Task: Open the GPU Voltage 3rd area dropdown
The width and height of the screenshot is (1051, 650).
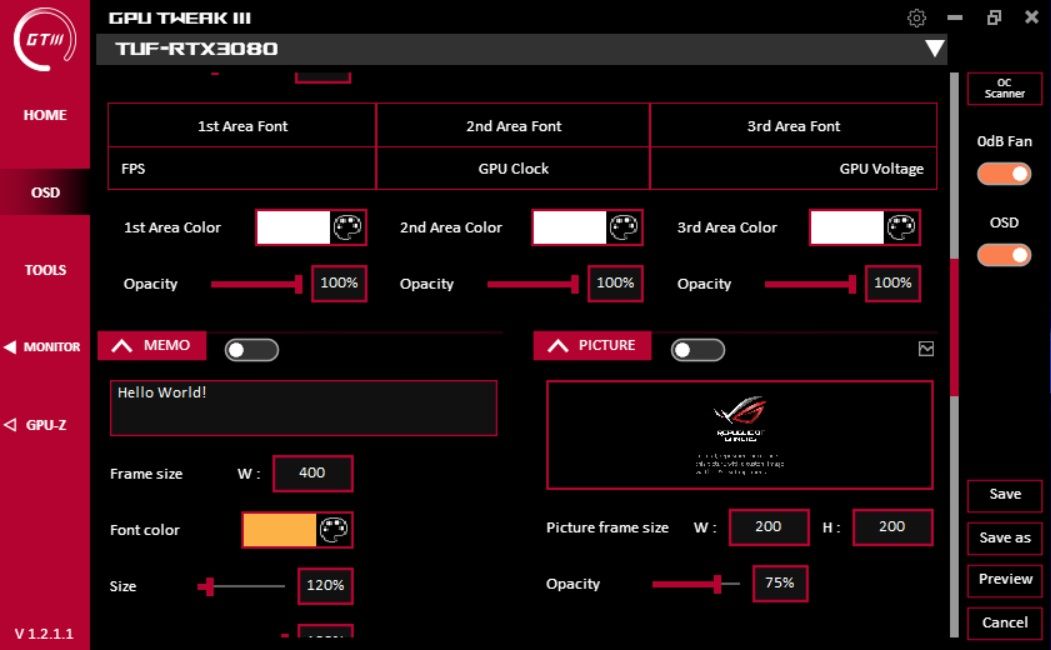Action: click(793, 169)
